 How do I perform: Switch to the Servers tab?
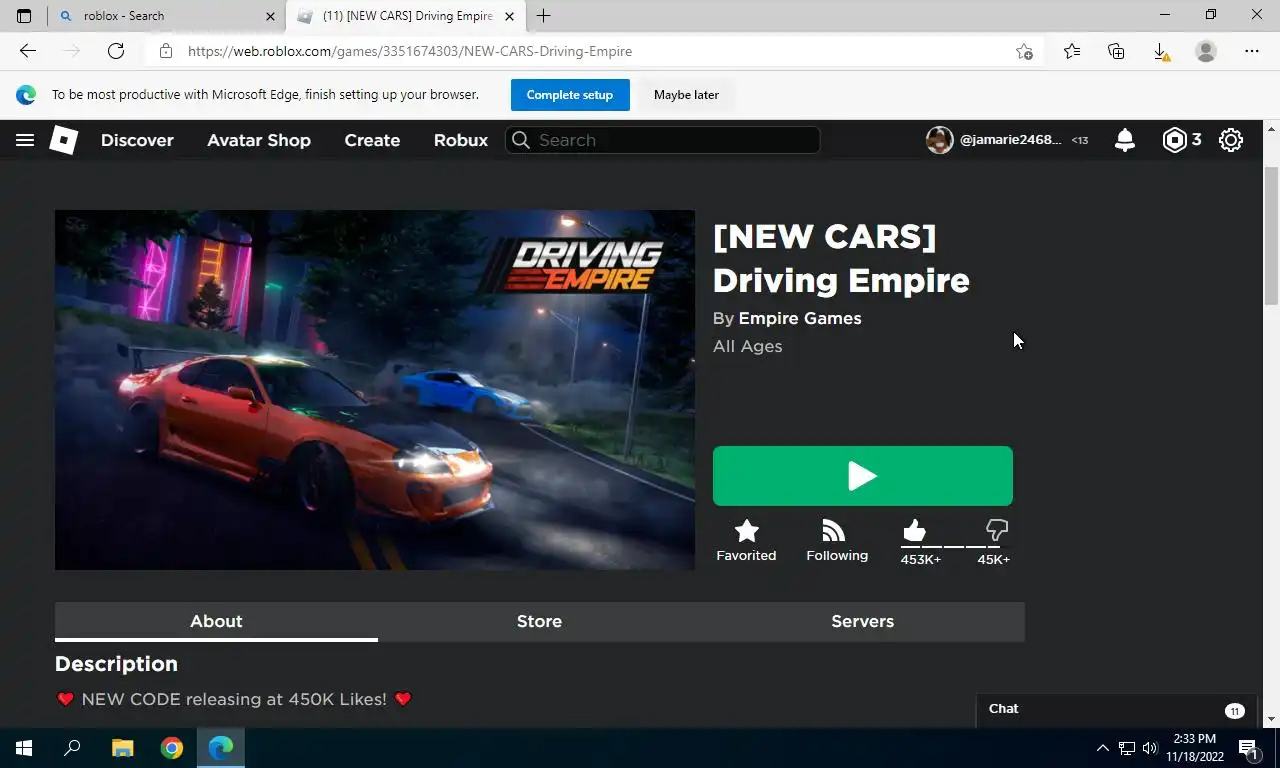point(862,621)
